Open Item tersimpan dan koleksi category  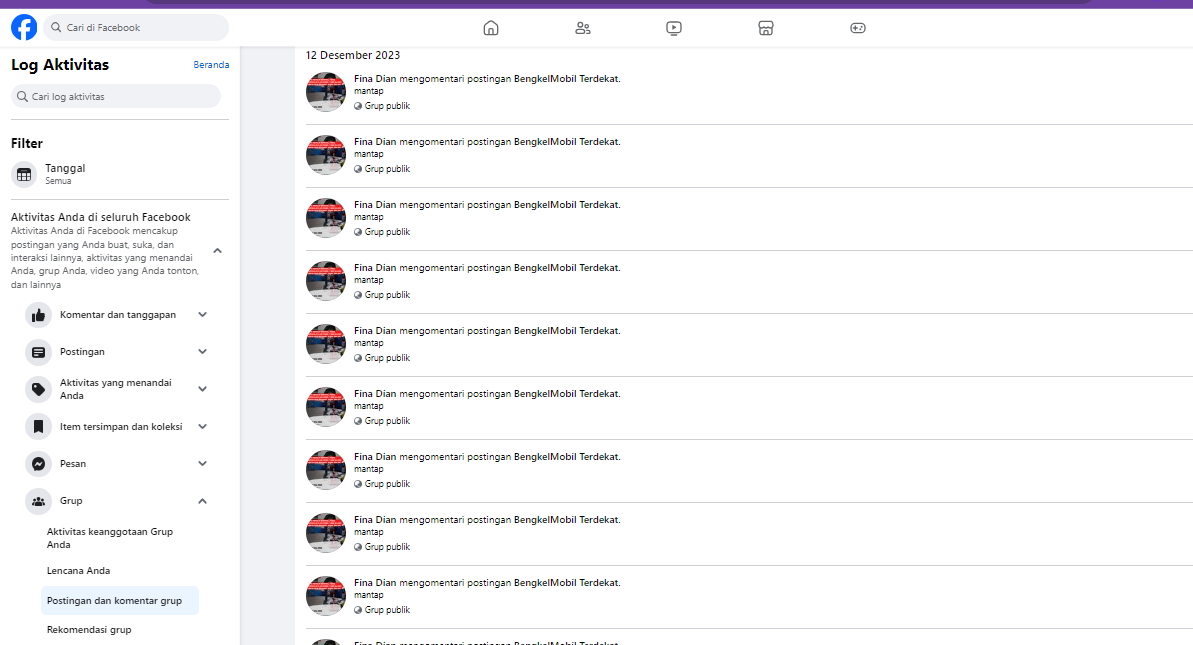(121, 427)
